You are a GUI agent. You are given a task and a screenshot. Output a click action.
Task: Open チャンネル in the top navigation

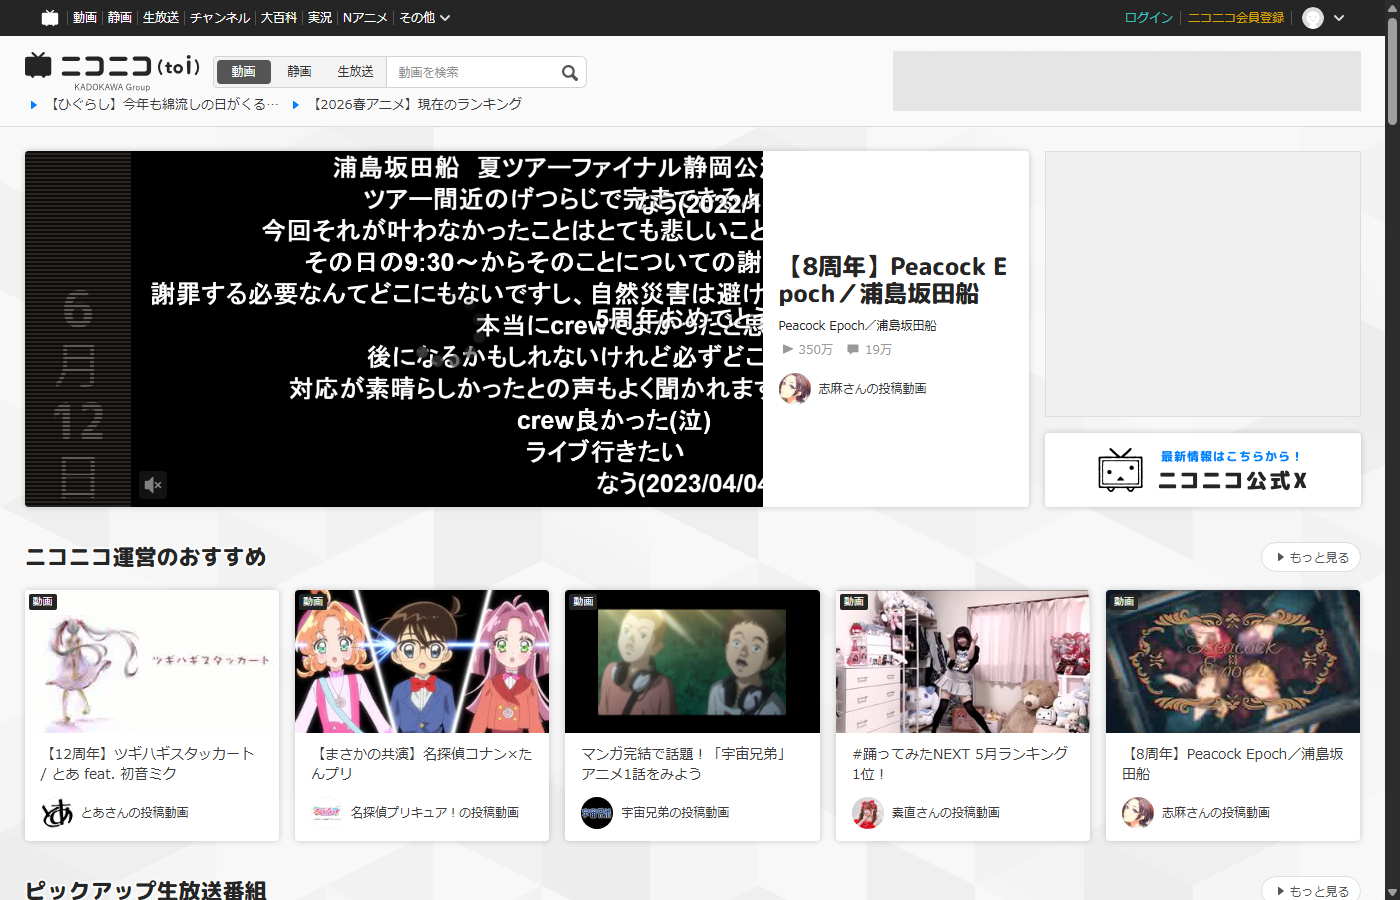[x=220, y=18]
